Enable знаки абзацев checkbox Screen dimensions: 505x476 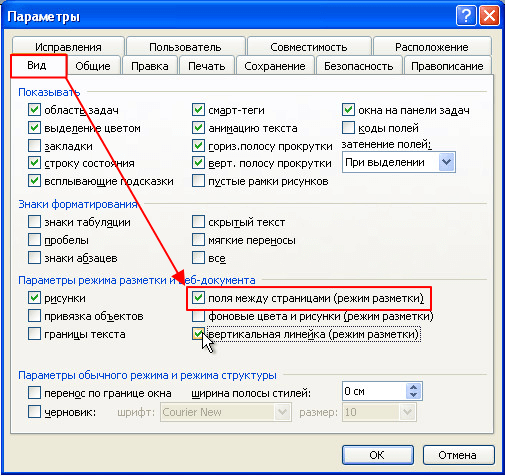pos(34,258)
